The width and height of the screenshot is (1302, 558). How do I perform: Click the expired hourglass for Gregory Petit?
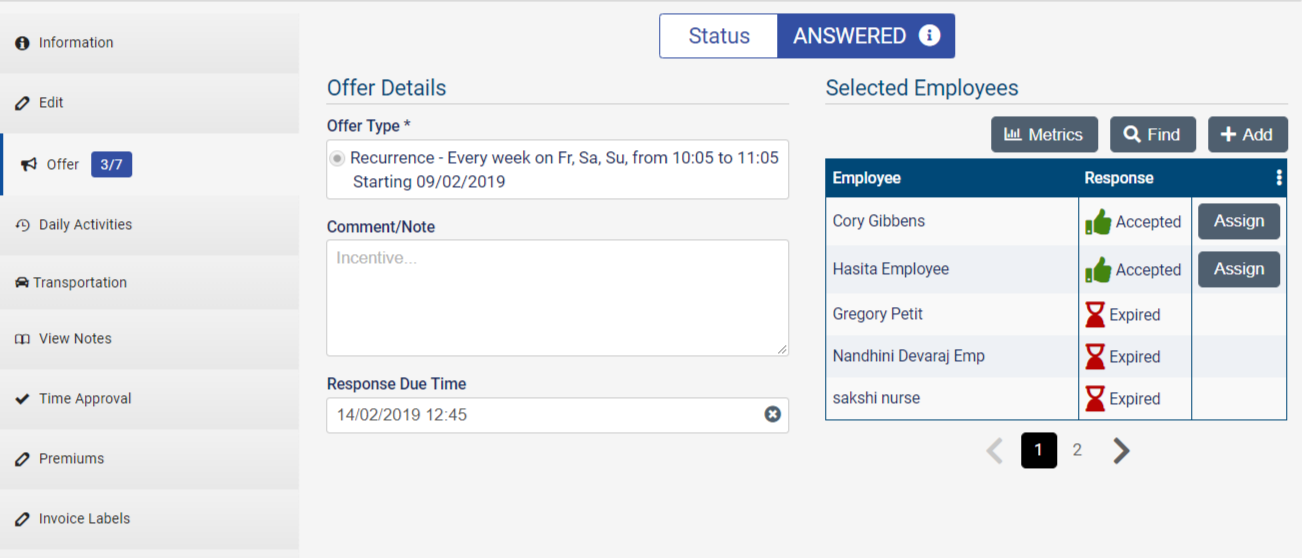[1095, 315]
